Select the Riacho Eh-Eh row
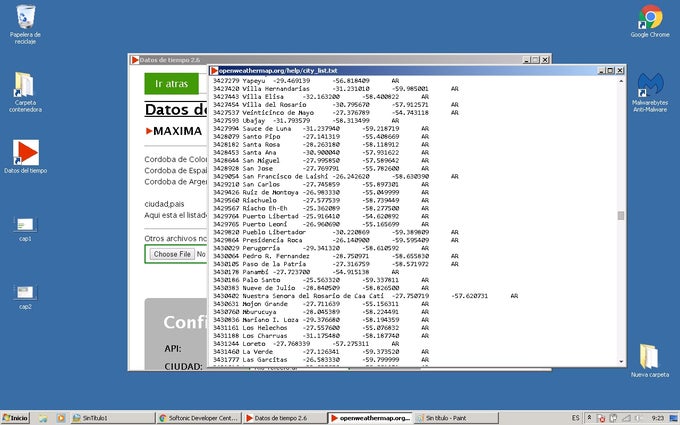The height and width of the screenshot is (425, 680). pos(320,208)
